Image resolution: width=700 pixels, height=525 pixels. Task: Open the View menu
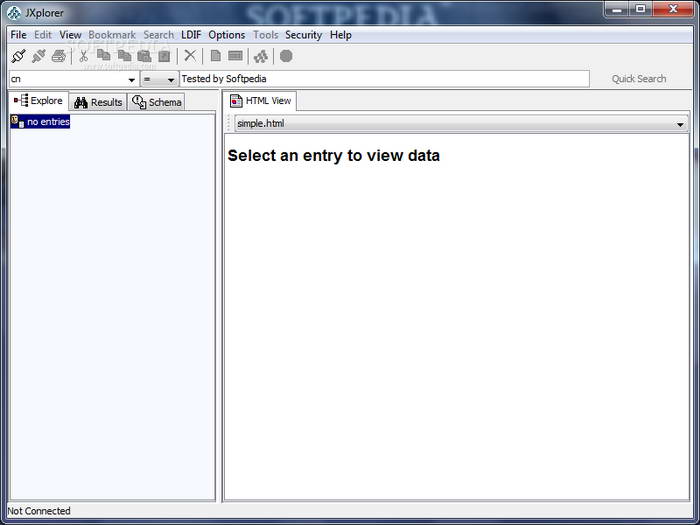71,35
